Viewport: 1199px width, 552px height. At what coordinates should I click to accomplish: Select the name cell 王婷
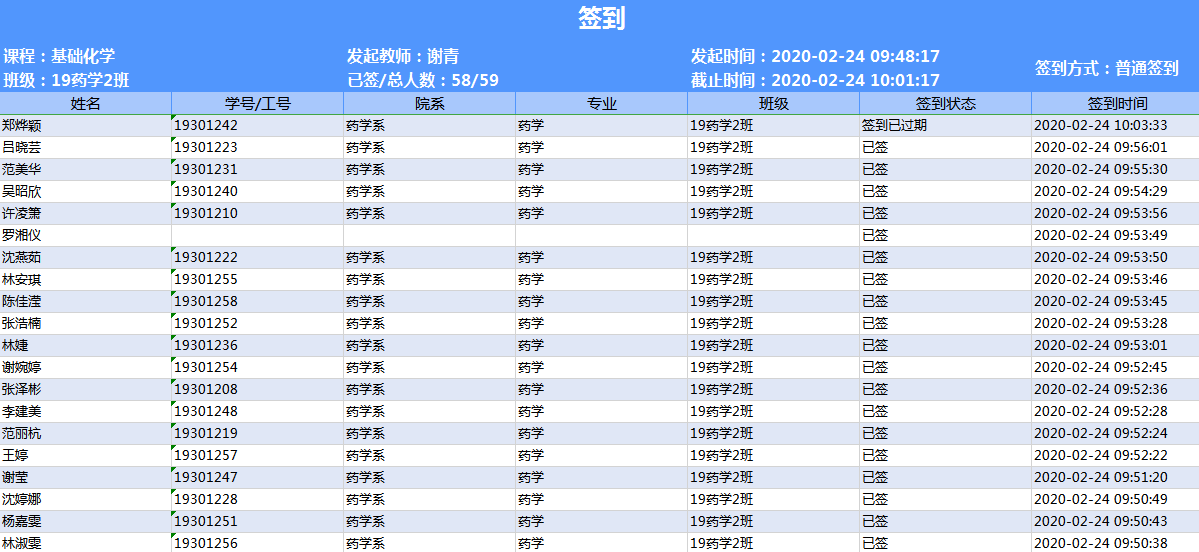(x=15, y=456)
